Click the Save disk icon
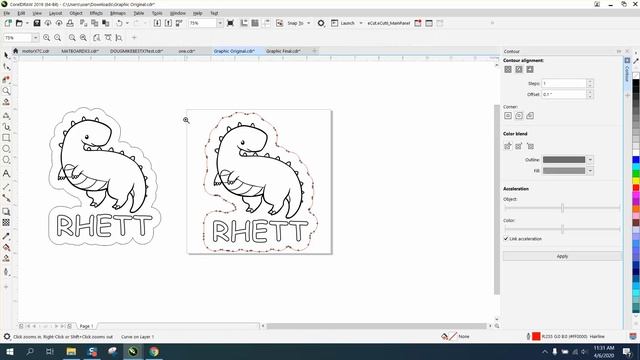The height and width of the screenshot is (360, 640). pyautogui.click(x=37, y=23)
